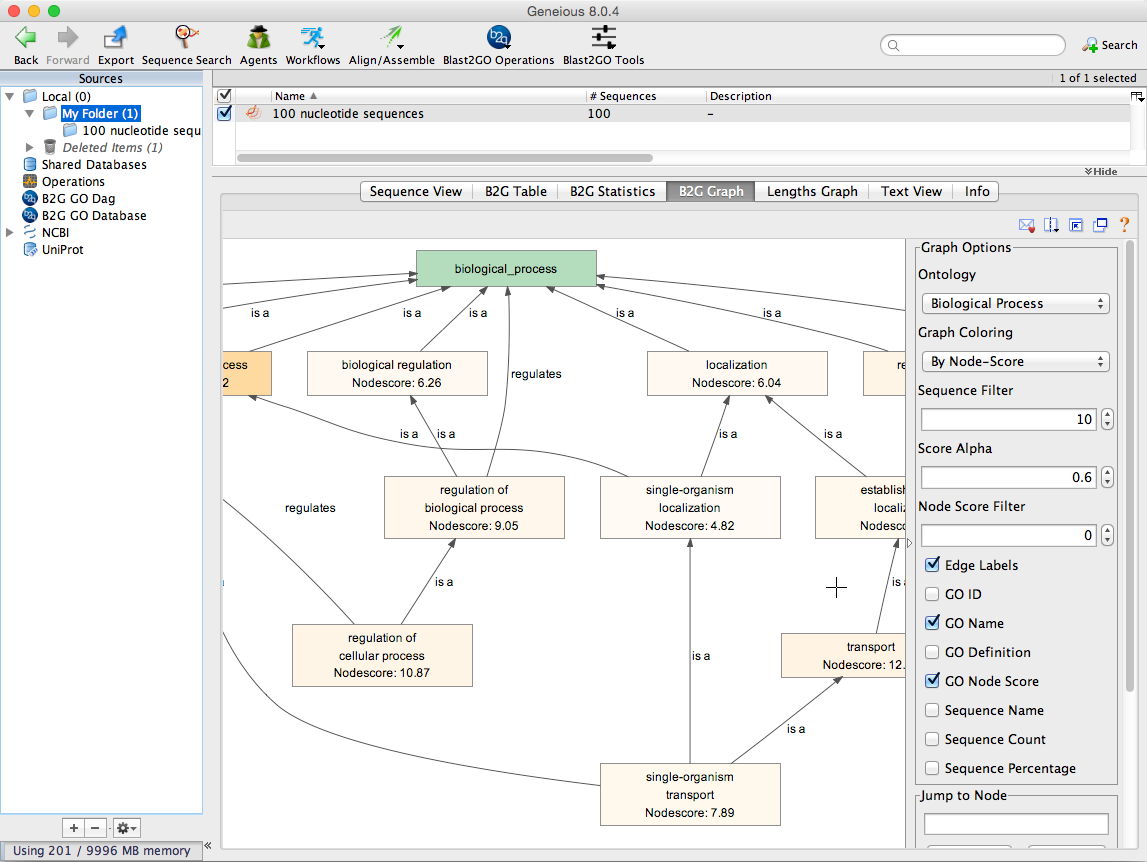
Task: Switch to the B2G Table tab
Action: coord(516,192)
